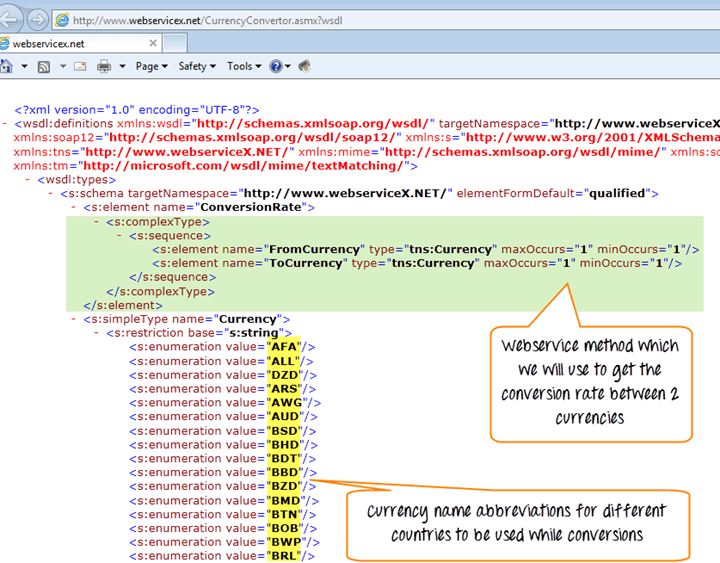Image resolution: width=720 pixels, height=563 pixels.
Task: Open a new tab with blank tab button
Action: pos(175,44)
